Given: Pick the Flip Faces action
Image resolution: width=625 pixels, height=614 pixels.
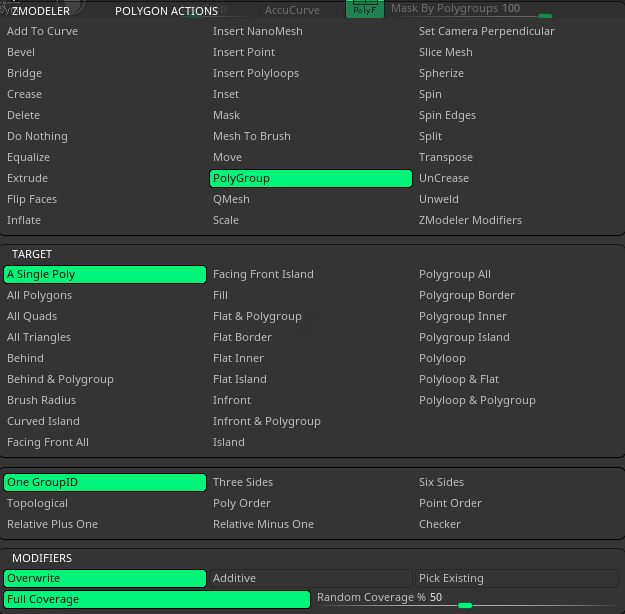Looking at the screenshot, I should 32,199.
